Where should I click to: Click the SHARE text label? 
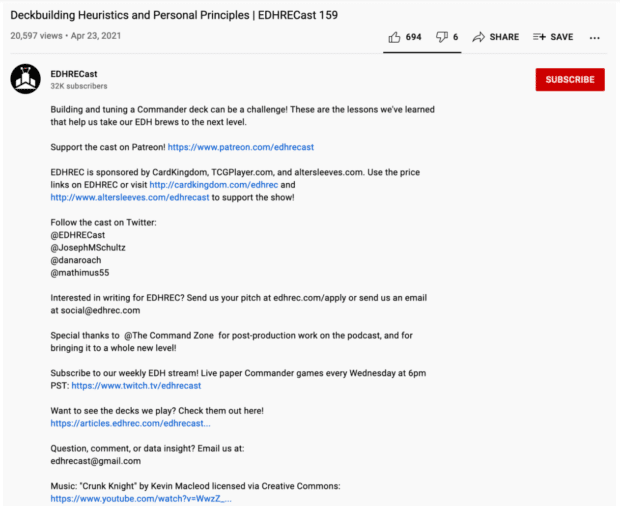[x=504, y=37]
